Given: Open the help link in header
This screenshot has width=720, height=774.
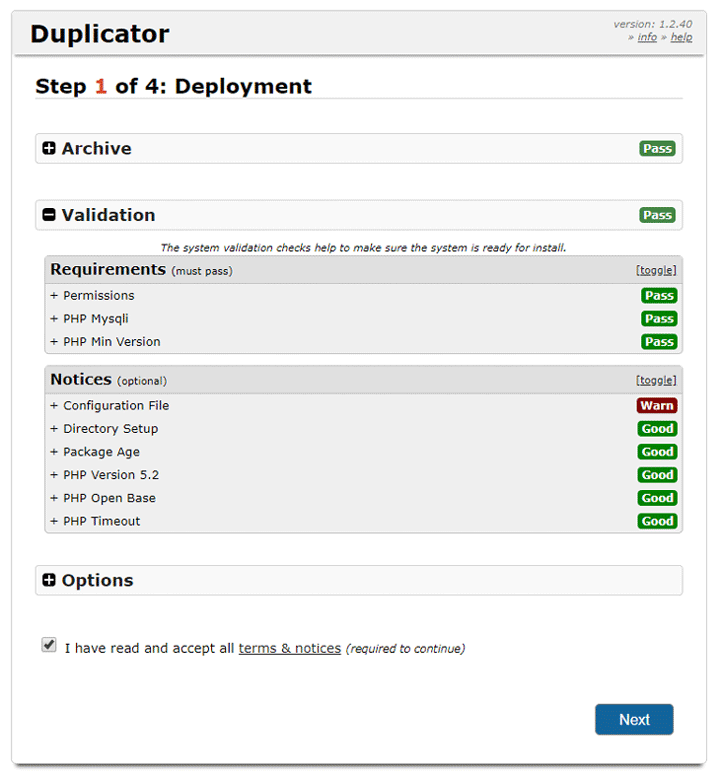Looking at the screenshot, I should (x=681, y=37).
